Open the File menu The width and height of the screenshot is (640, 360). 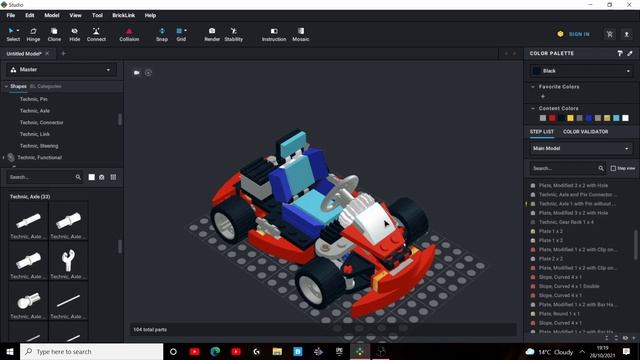(x=11, y=15)
